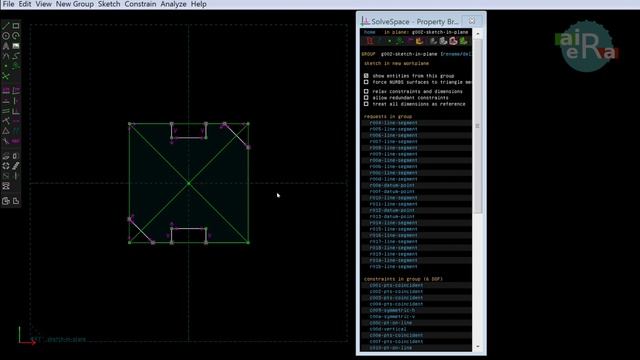
Task: Apply the Horizontal constraint tool
Action: click(x=6, y=101)
